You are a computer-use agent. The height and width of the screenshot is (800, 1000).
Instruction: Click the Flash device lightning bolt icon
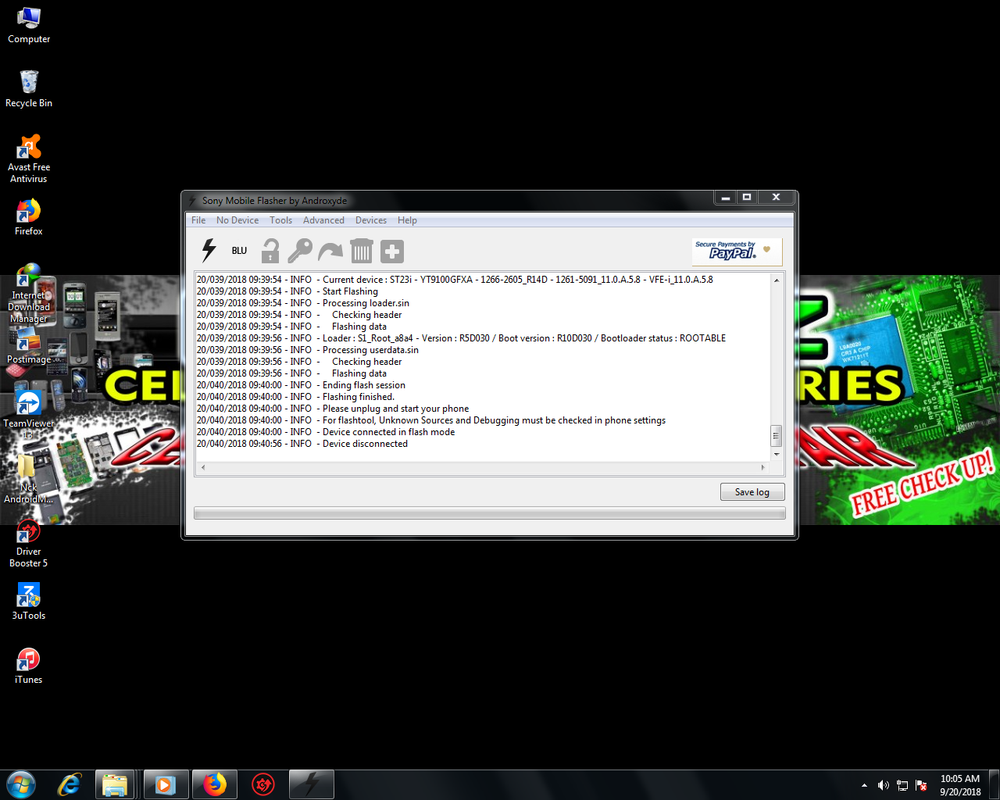coord(209,251)
